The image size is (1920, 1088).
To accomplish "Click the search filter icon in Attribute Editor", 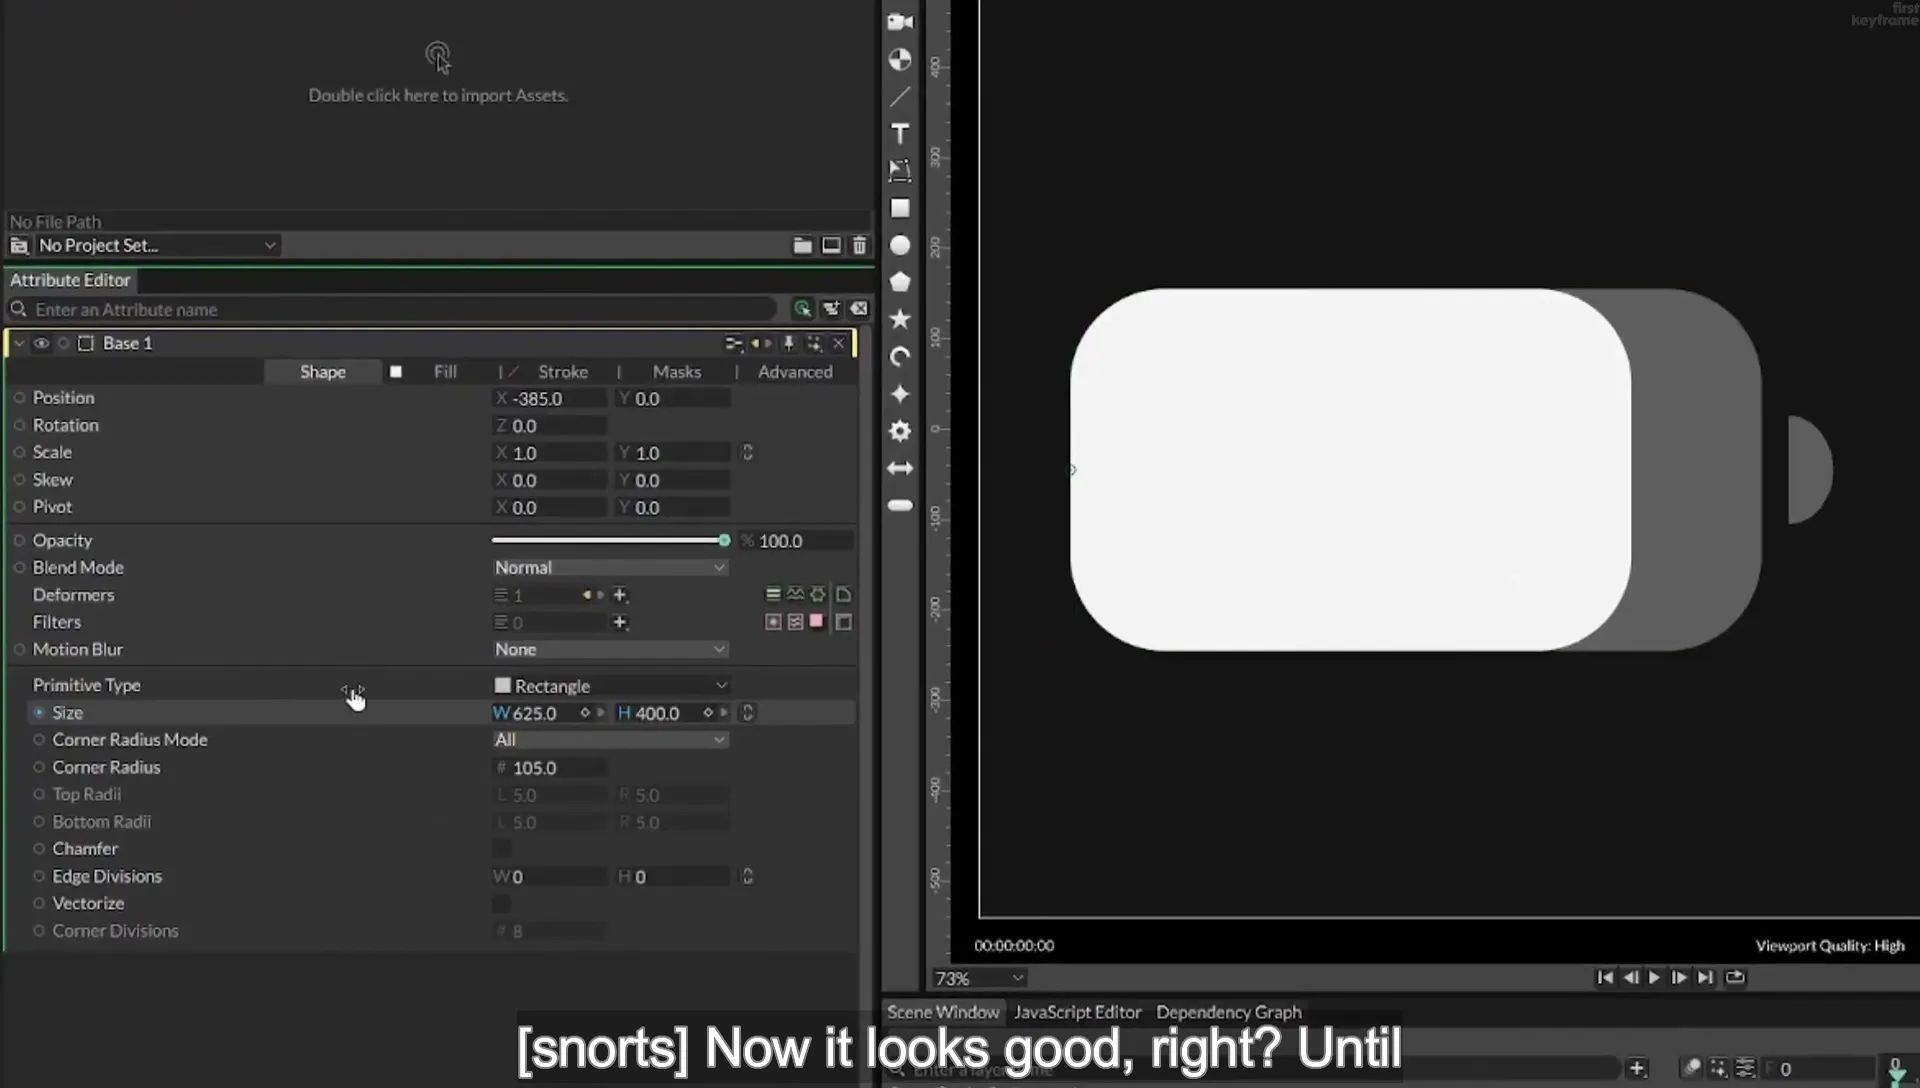I will click(x=802, y=309).
